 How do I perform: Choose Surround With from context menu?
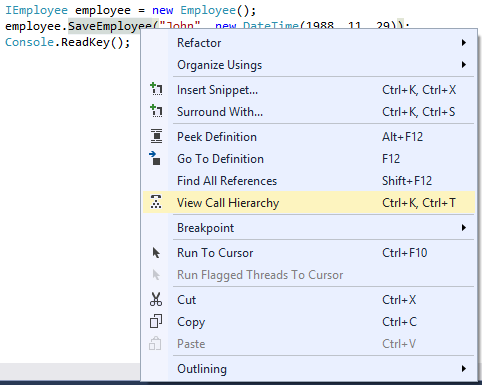[309, 112]
